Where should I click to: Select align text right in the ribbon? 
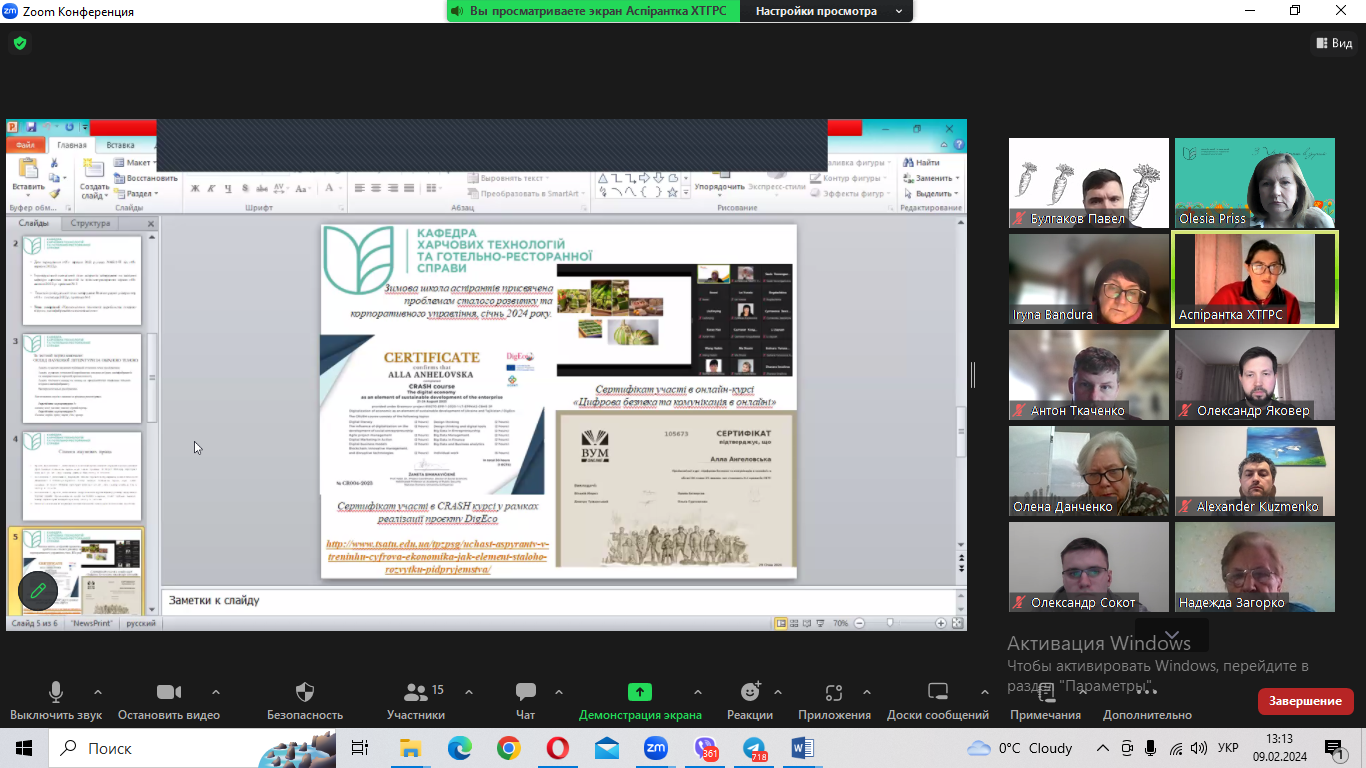[x=395, y=188]
